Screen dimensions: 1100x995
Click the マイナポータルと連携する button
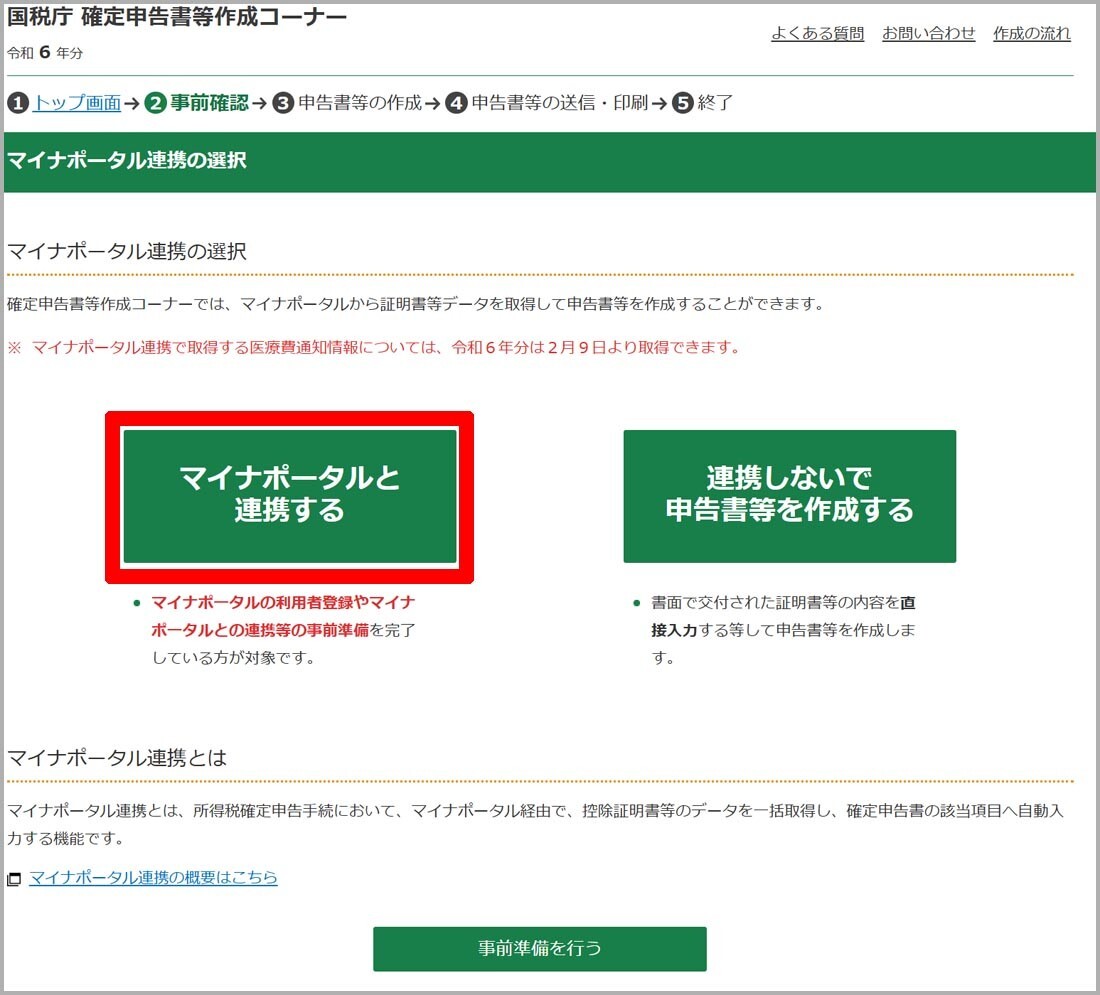pos(290,496)
